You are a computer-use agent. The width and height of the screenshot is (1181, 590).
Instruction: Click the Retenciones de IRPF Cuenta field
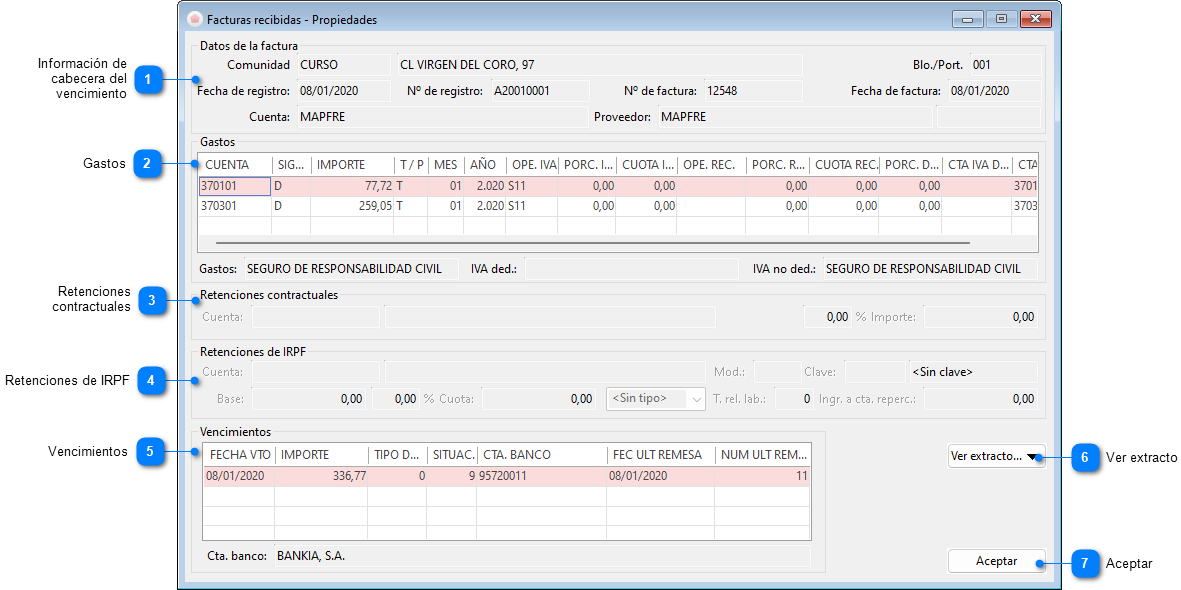tap(316, 372)
